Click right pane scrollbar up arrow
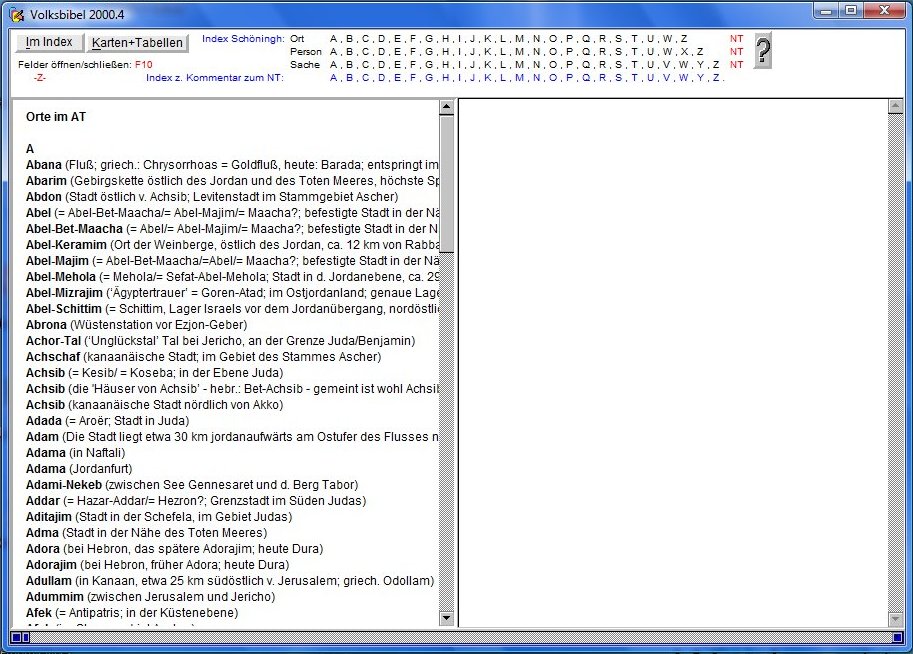913x654 pixels. [895, 107]
